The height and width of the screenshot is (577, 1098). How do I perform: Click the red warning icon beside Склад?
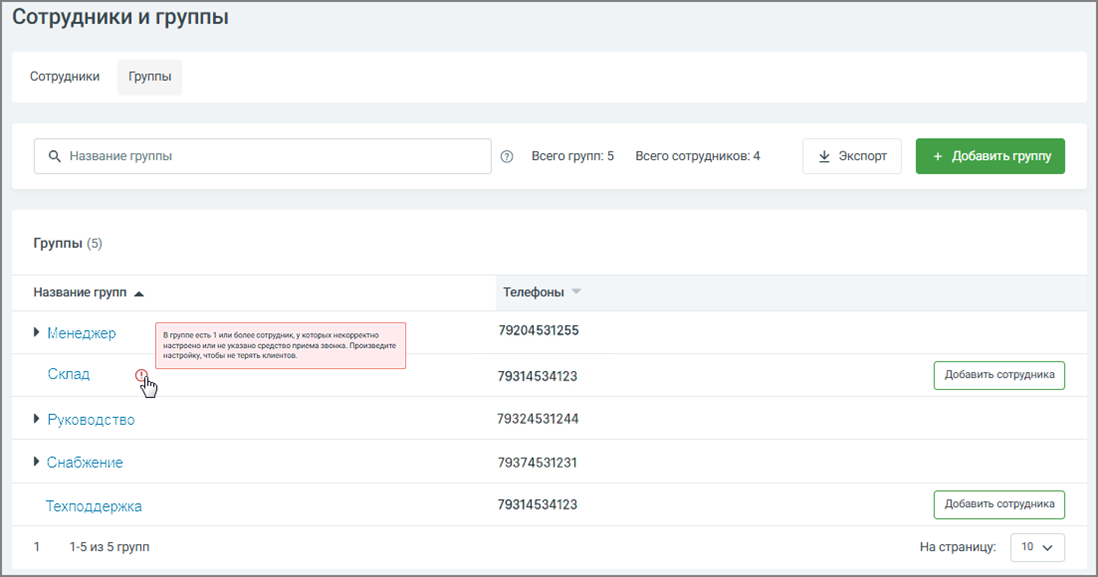click(141, 376)
